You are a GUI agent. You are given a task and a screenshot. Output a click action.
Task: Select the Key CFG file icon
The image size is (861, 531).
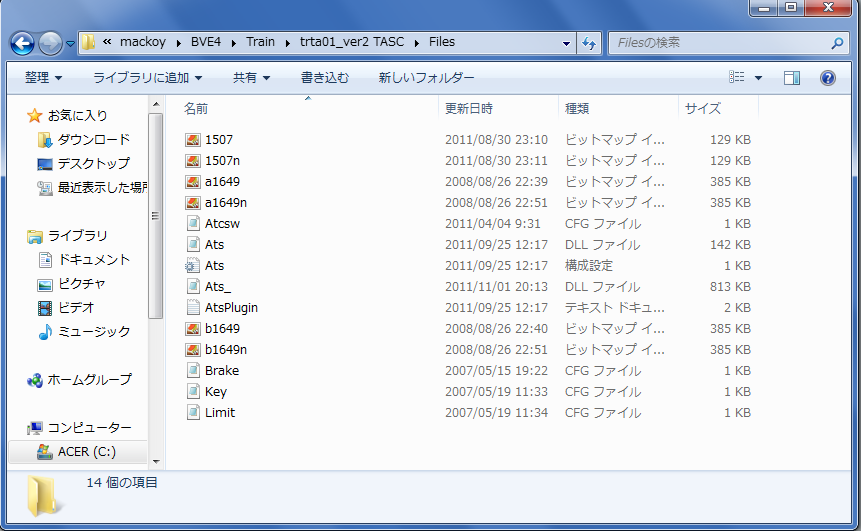pos(193,392)
